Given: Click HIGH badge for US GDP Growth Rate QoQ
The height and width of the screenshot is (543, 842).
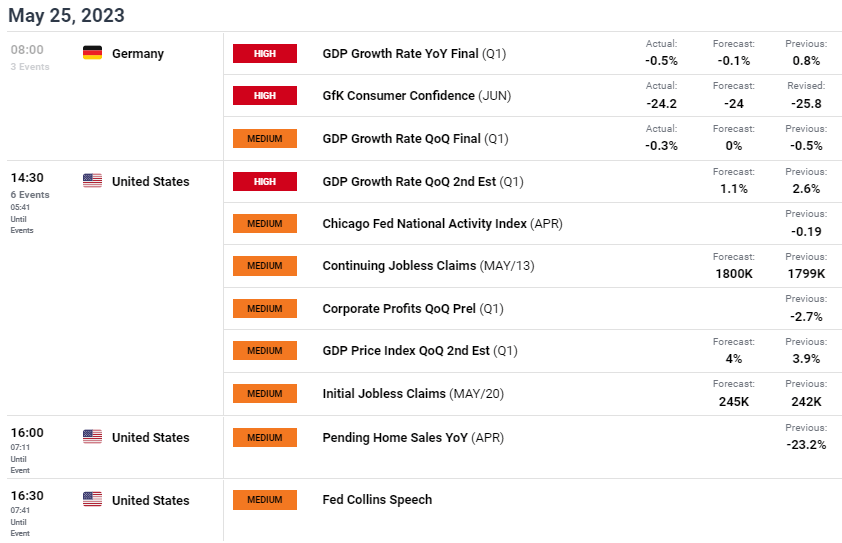Looking at the screenshot, I should point(265,182).
